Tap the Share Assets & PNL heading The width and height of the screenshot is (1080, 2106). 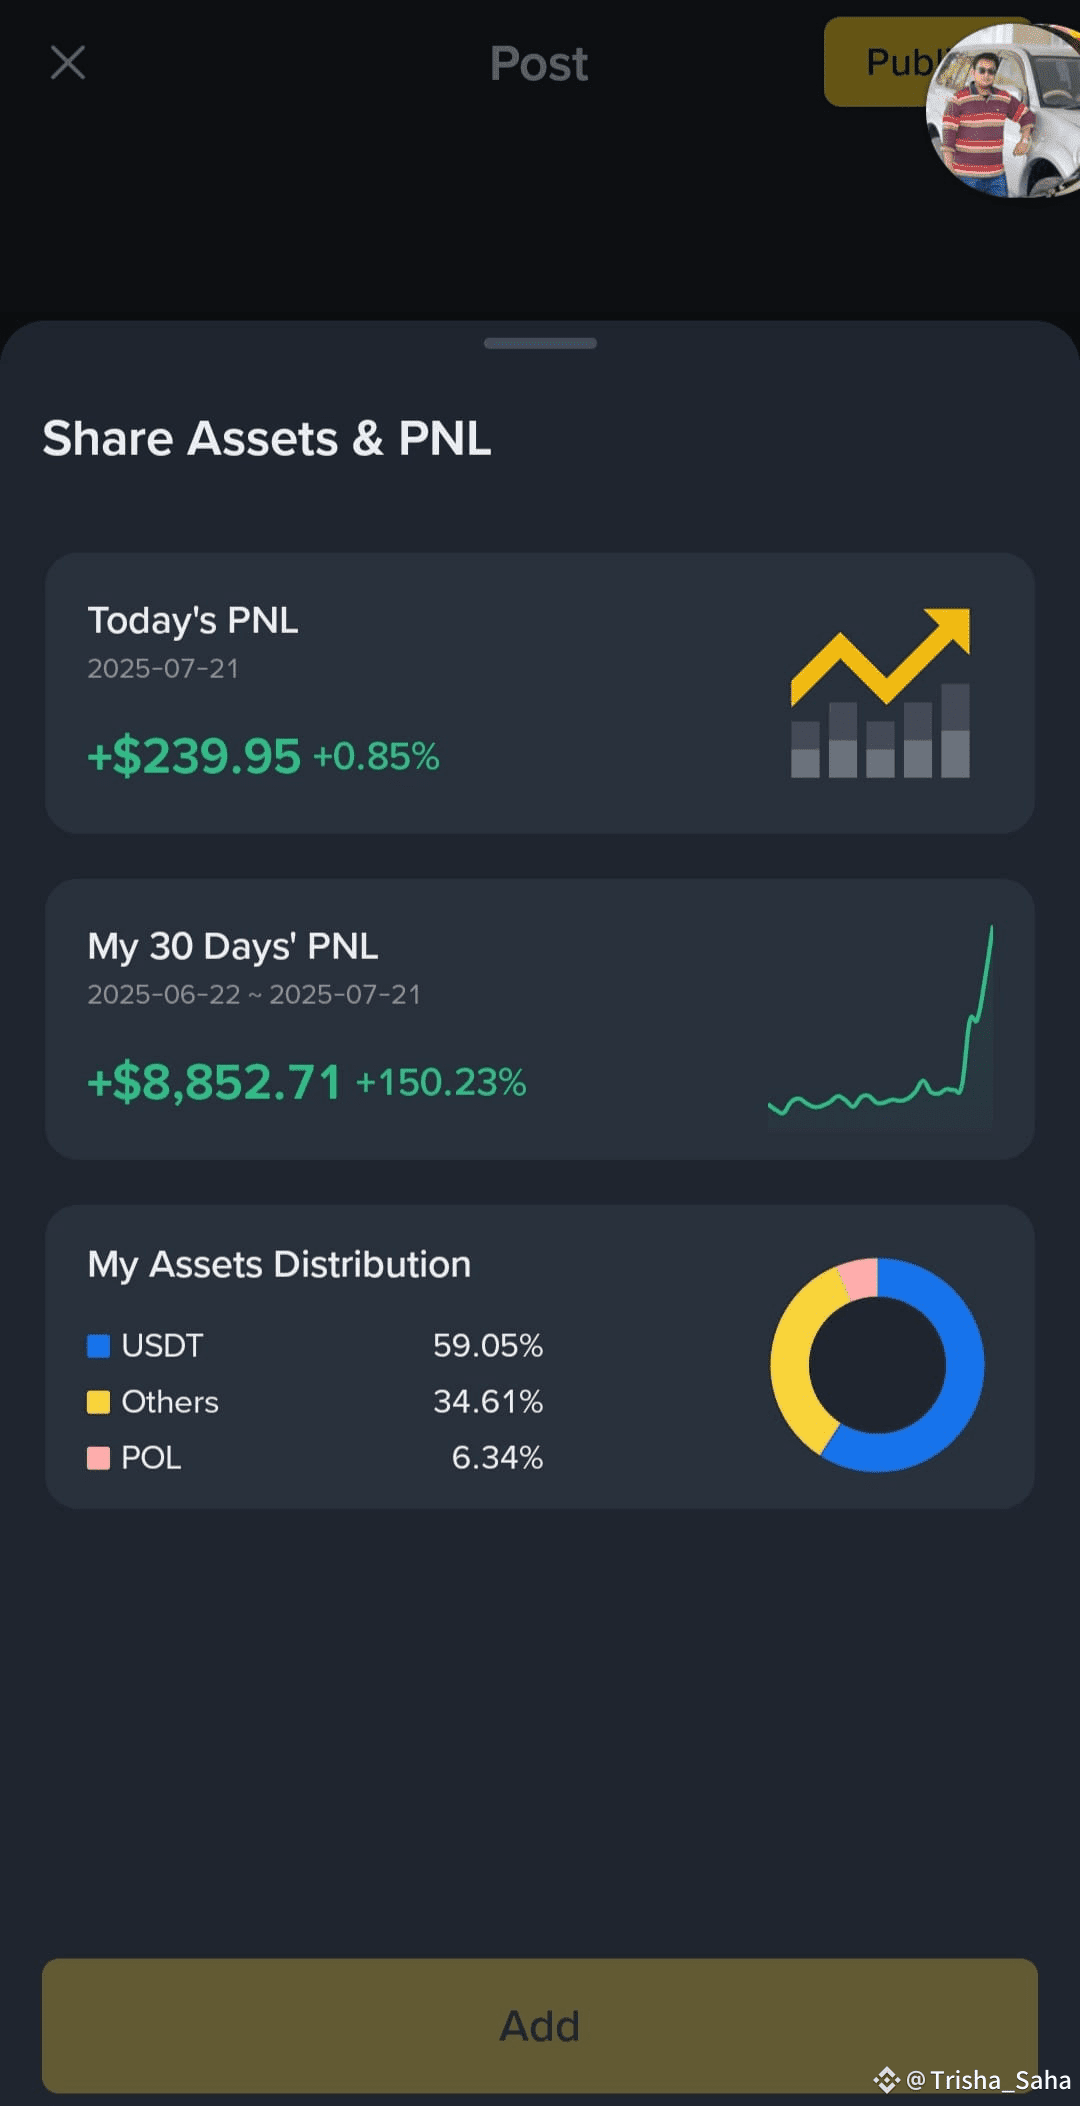267,439
